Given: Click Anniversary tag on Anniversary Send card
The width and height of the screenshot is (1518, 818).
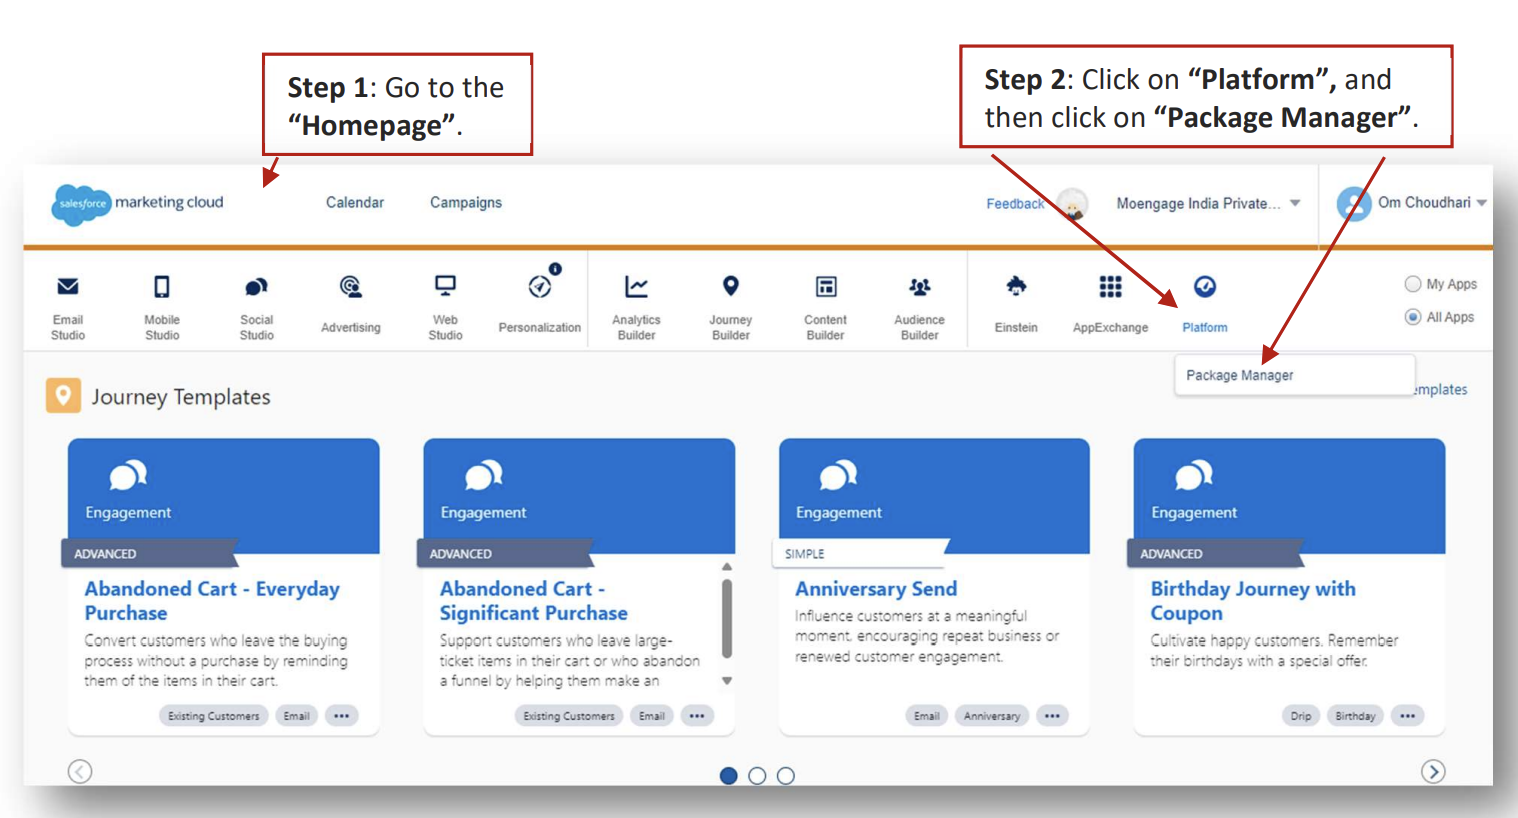Looking at the screenshot, I should click(992, 716).
